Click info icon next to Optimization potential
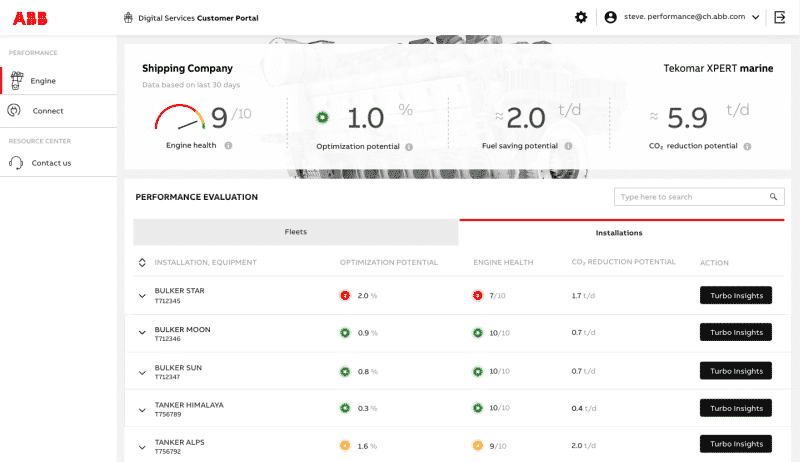The height and width of the screenshot is (462, 800). pos(410,146)
